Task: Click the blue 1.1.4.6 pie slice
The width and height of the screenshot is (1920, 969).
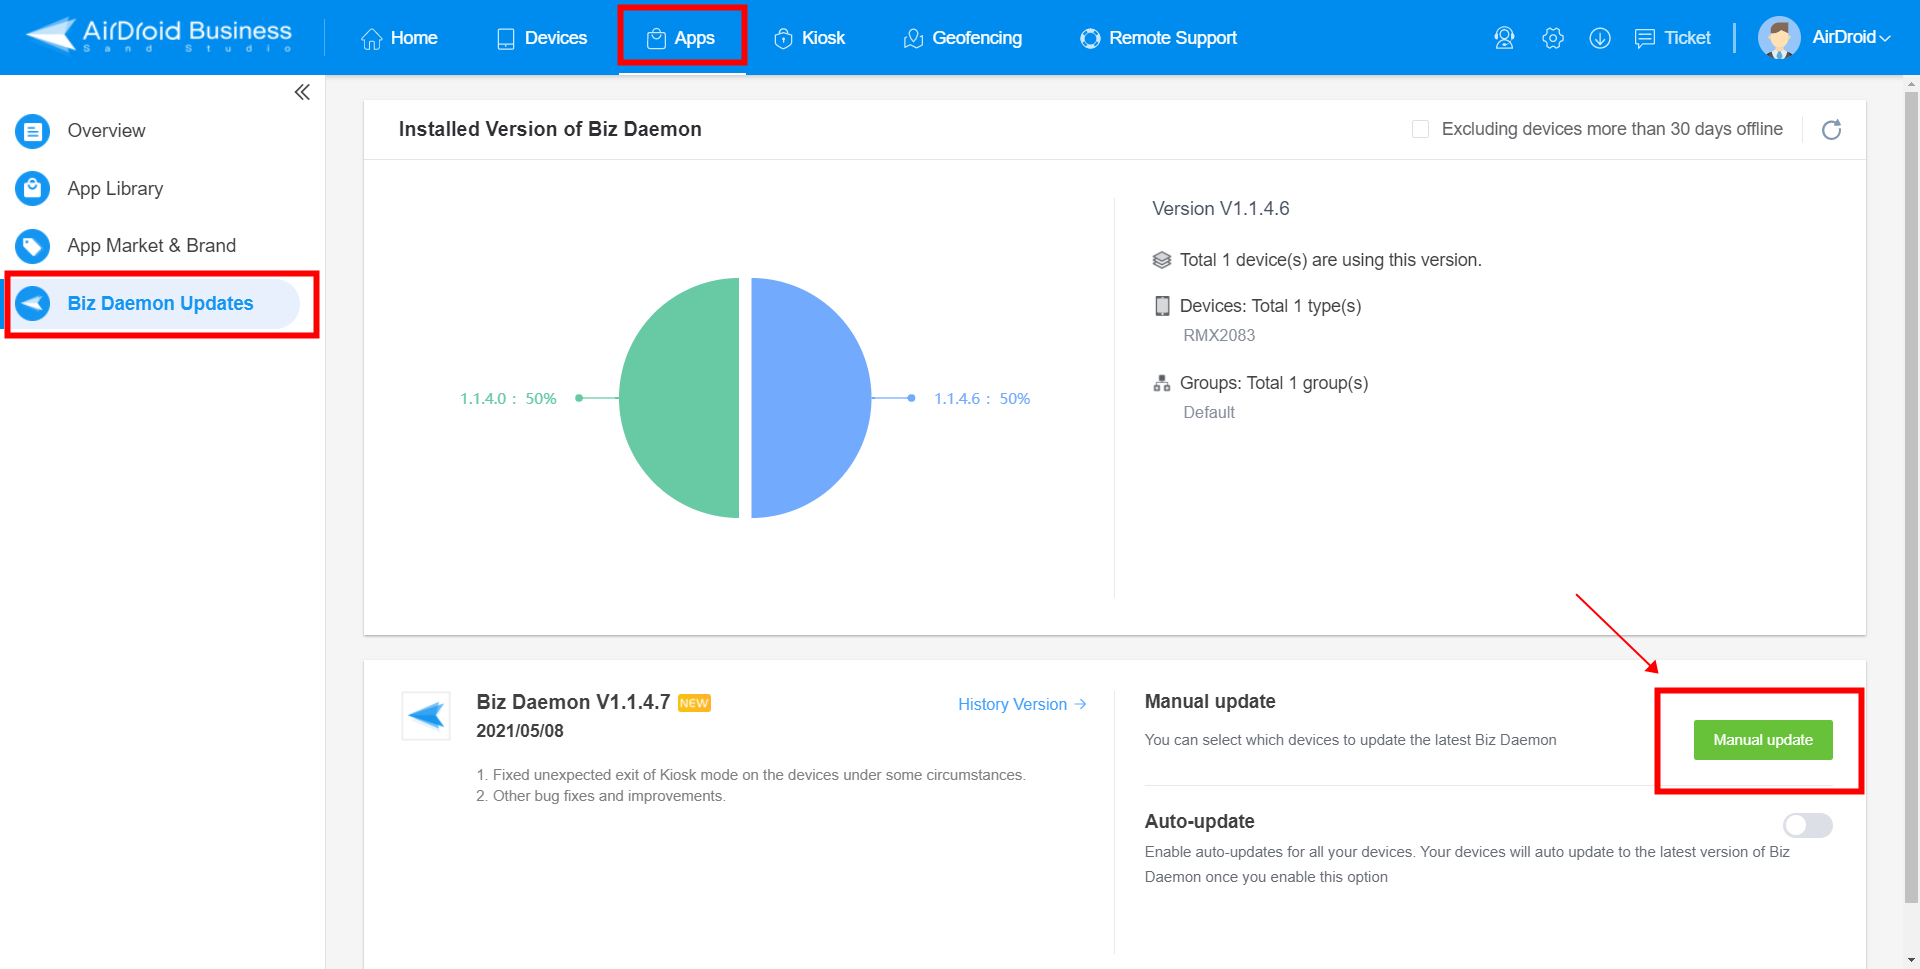Action: tap(811, 398)
